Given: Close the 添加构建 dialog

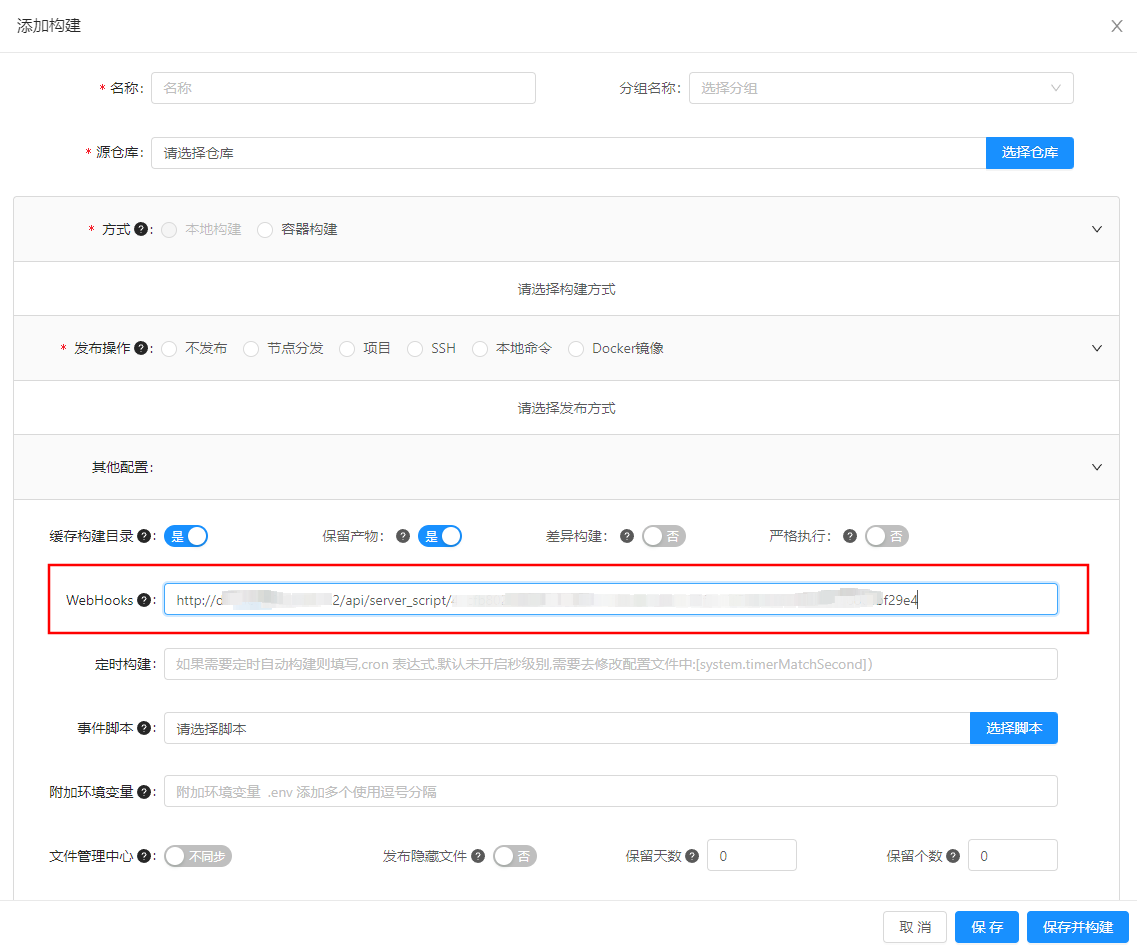Looking at the screenshot, I should tap(1117, 26).
